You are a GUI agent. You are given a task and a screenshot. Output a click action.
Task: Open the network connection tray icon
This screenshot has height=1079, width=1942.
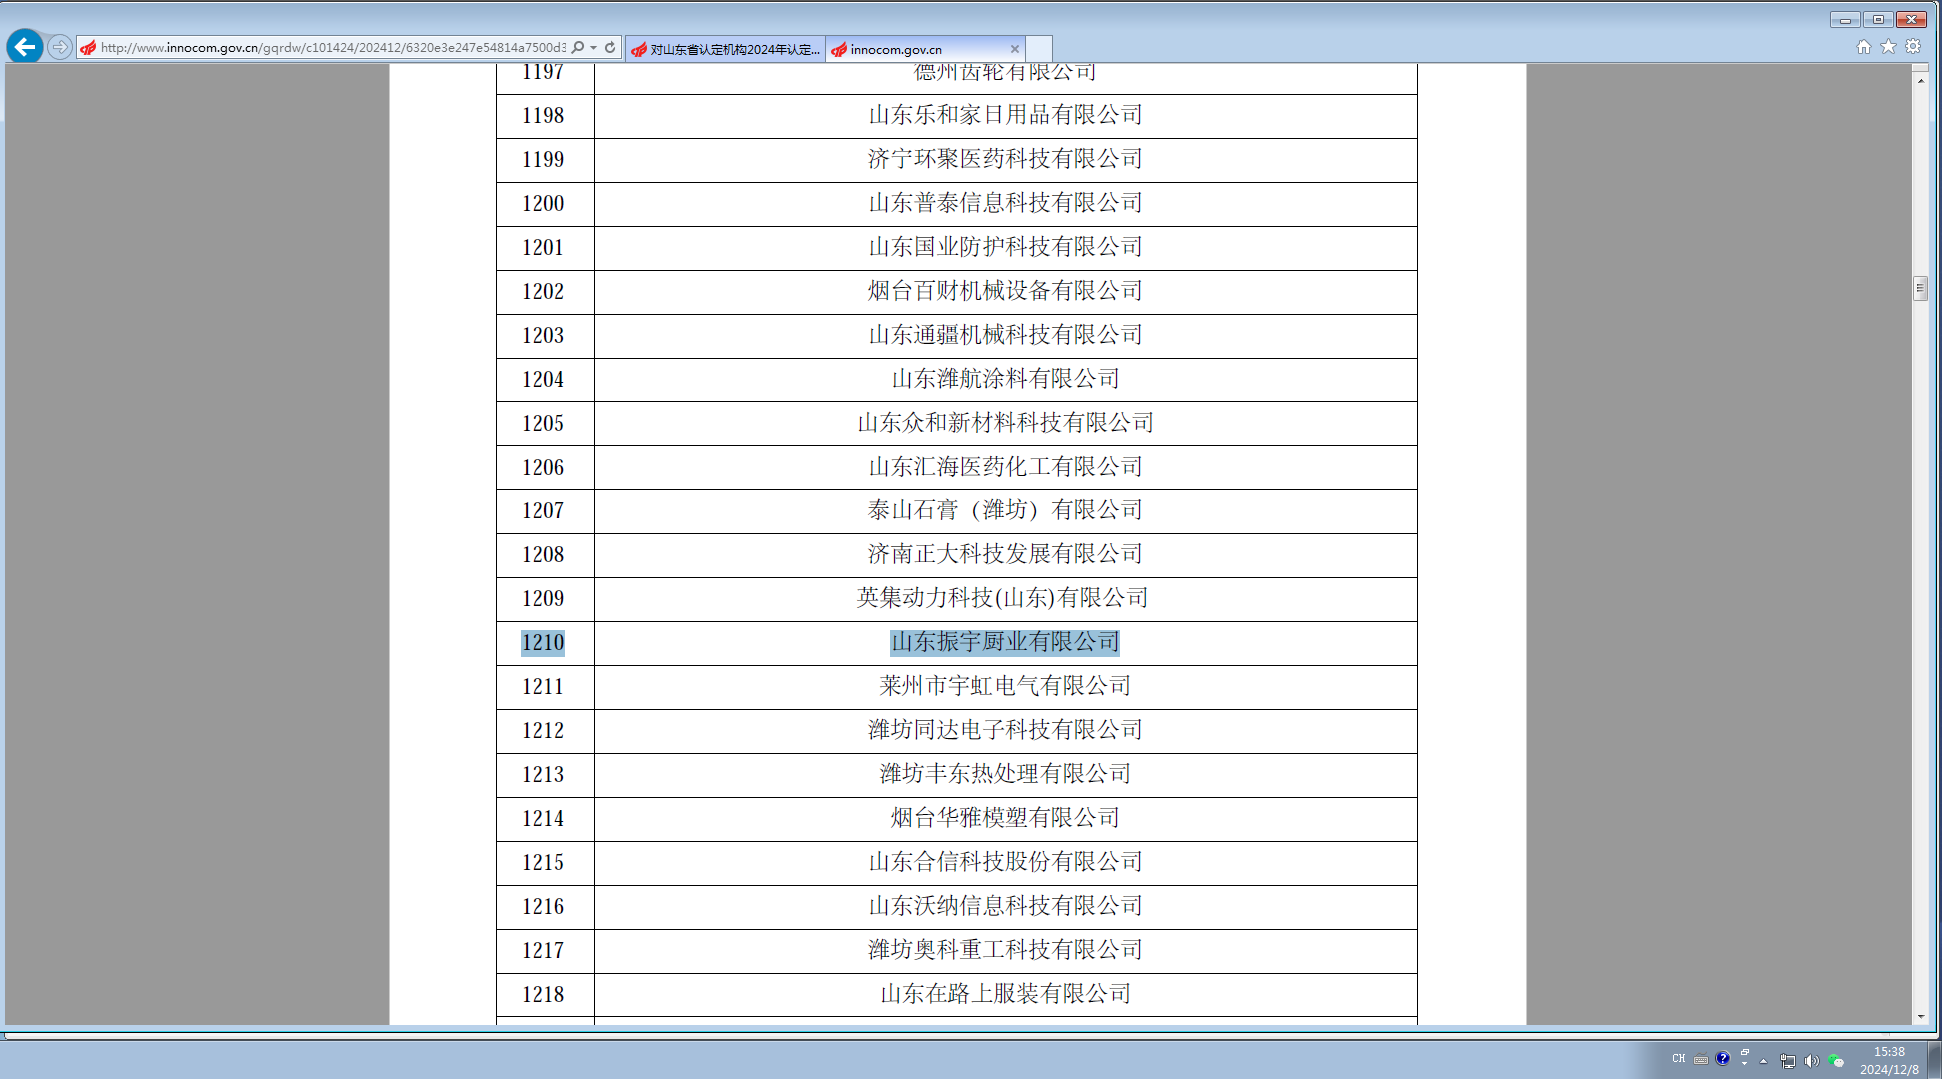(x=1788, y=1061)
